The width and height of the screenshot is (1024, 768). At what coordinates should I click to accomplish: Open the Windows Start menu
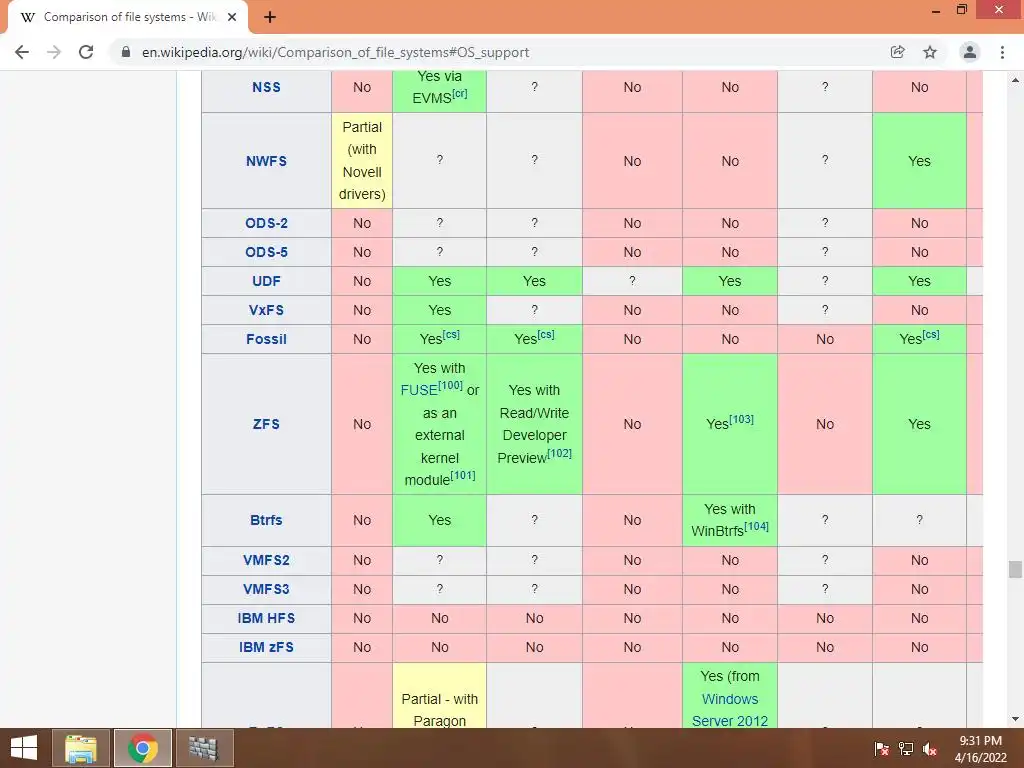pyautogui.click(x=24, y=748)
